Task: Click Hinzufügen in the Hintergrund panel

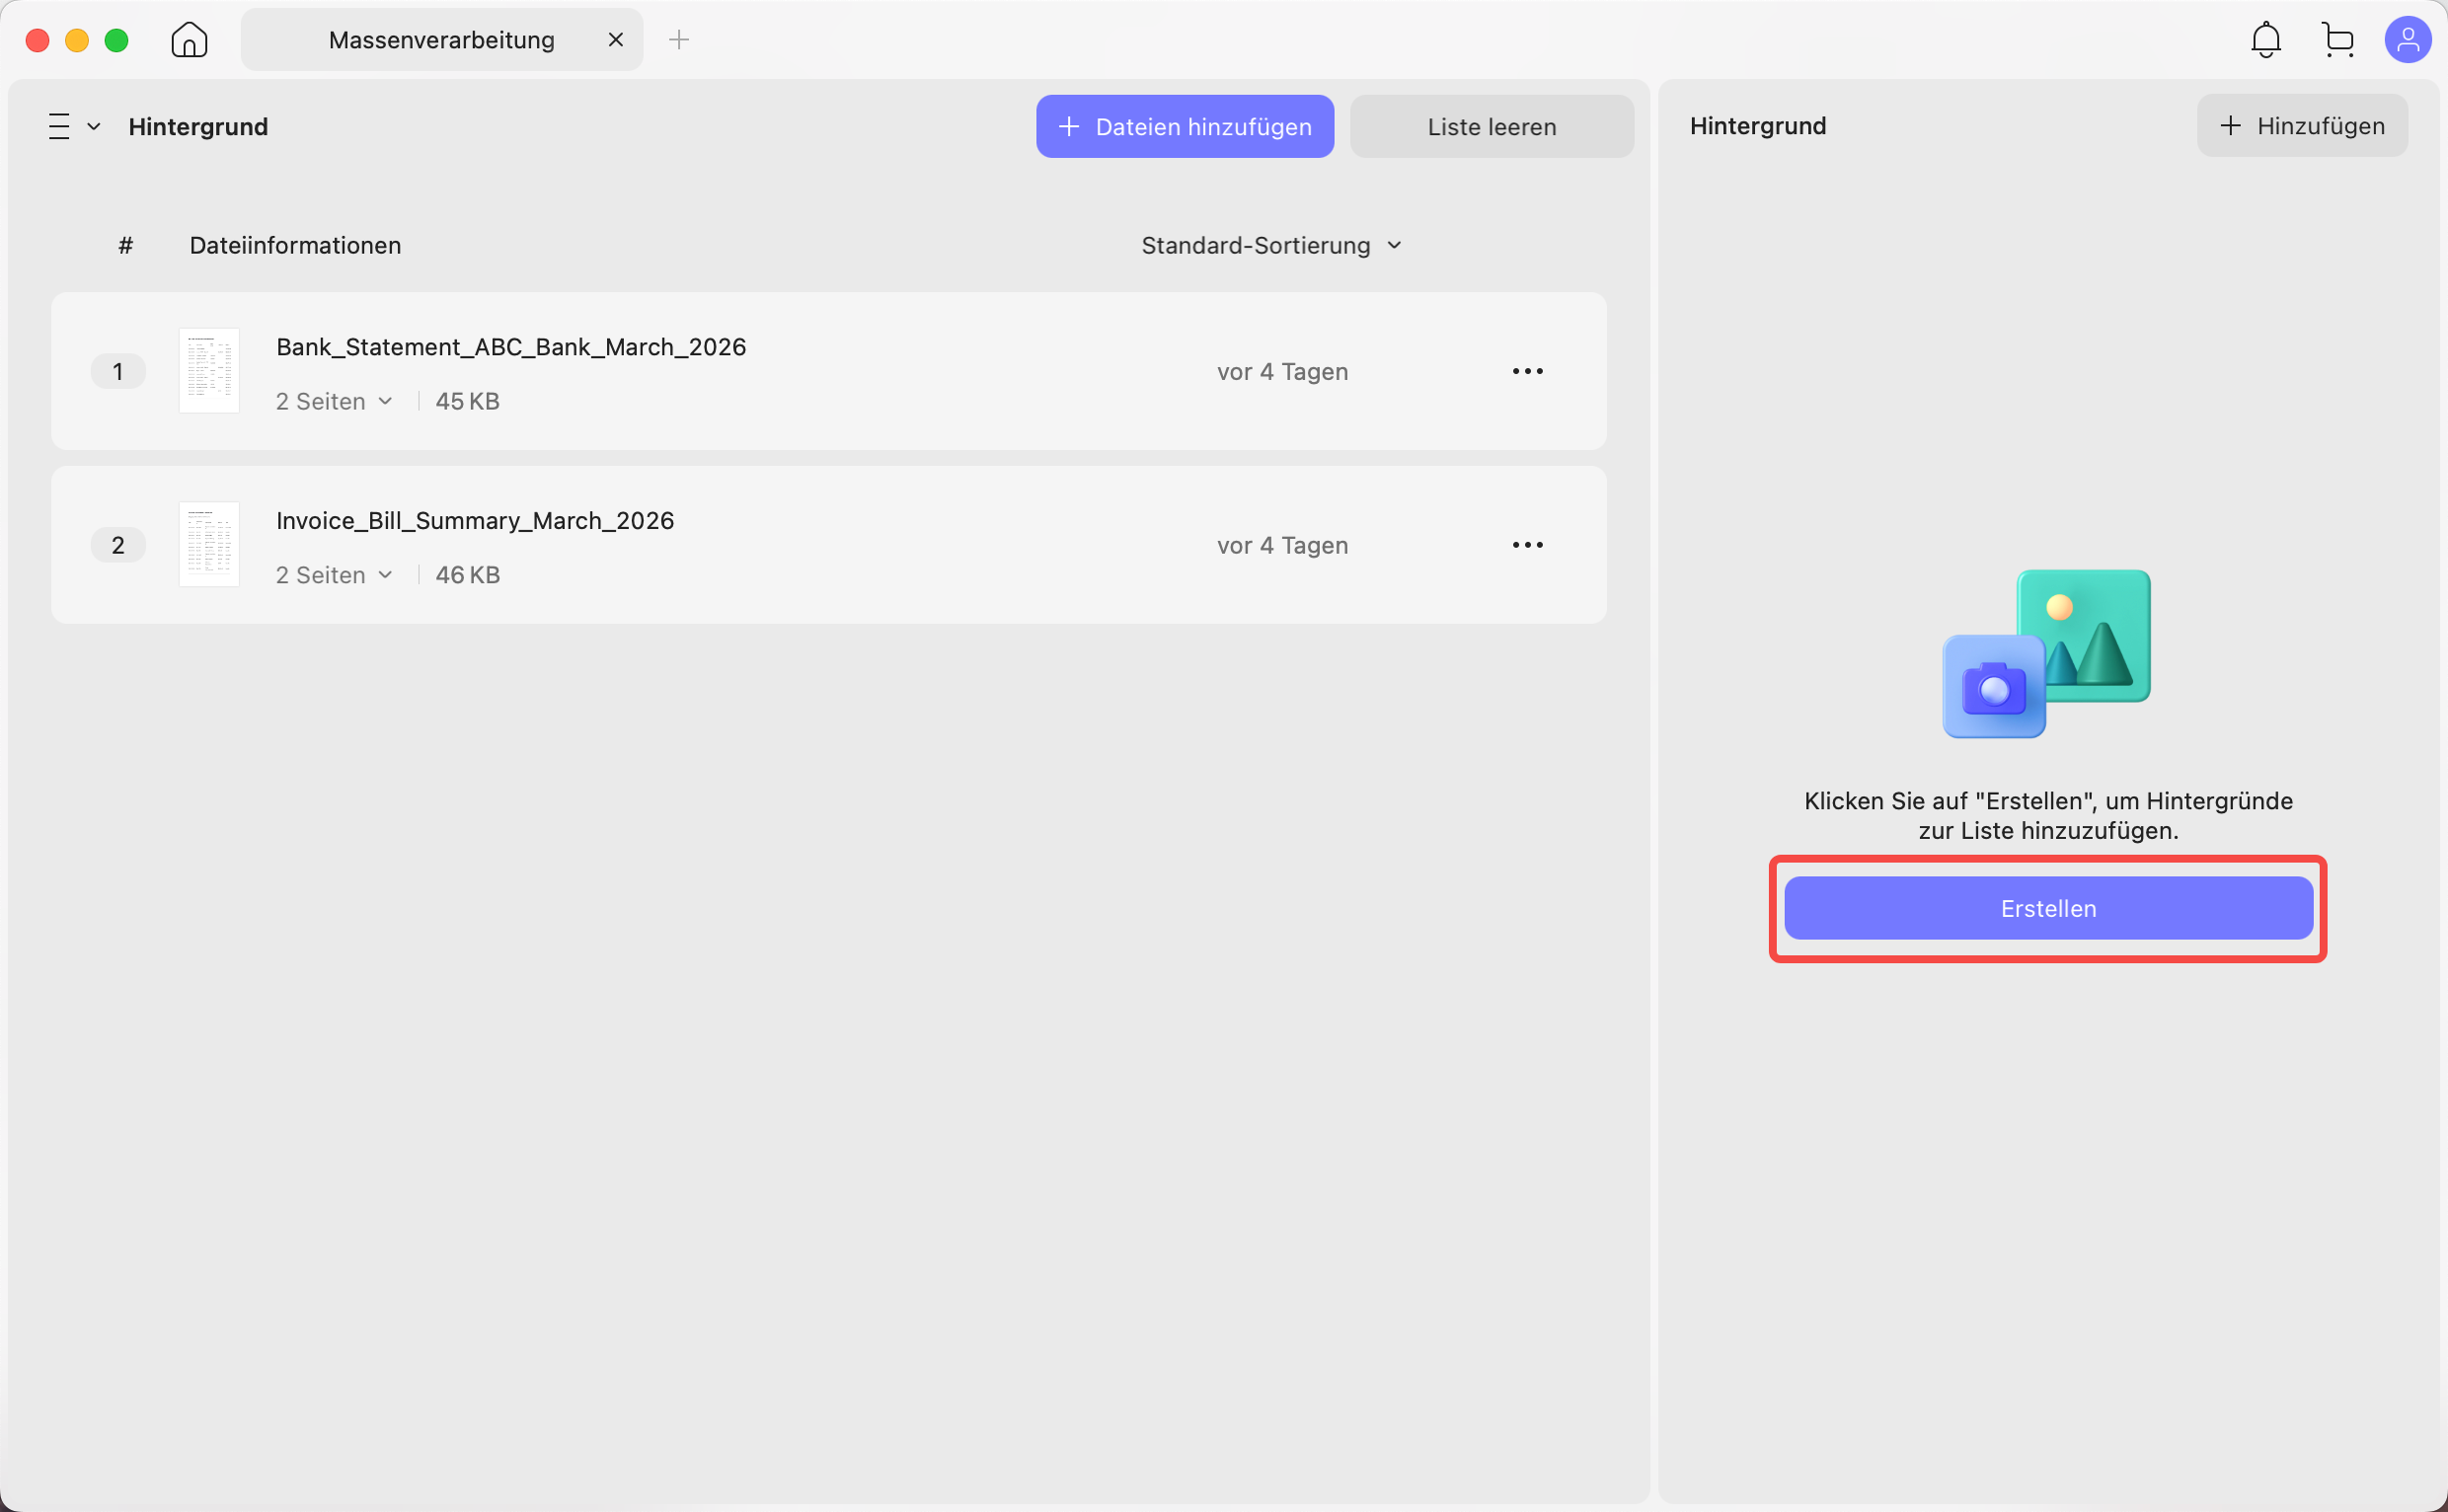Action: click(x=2301, y=126)
